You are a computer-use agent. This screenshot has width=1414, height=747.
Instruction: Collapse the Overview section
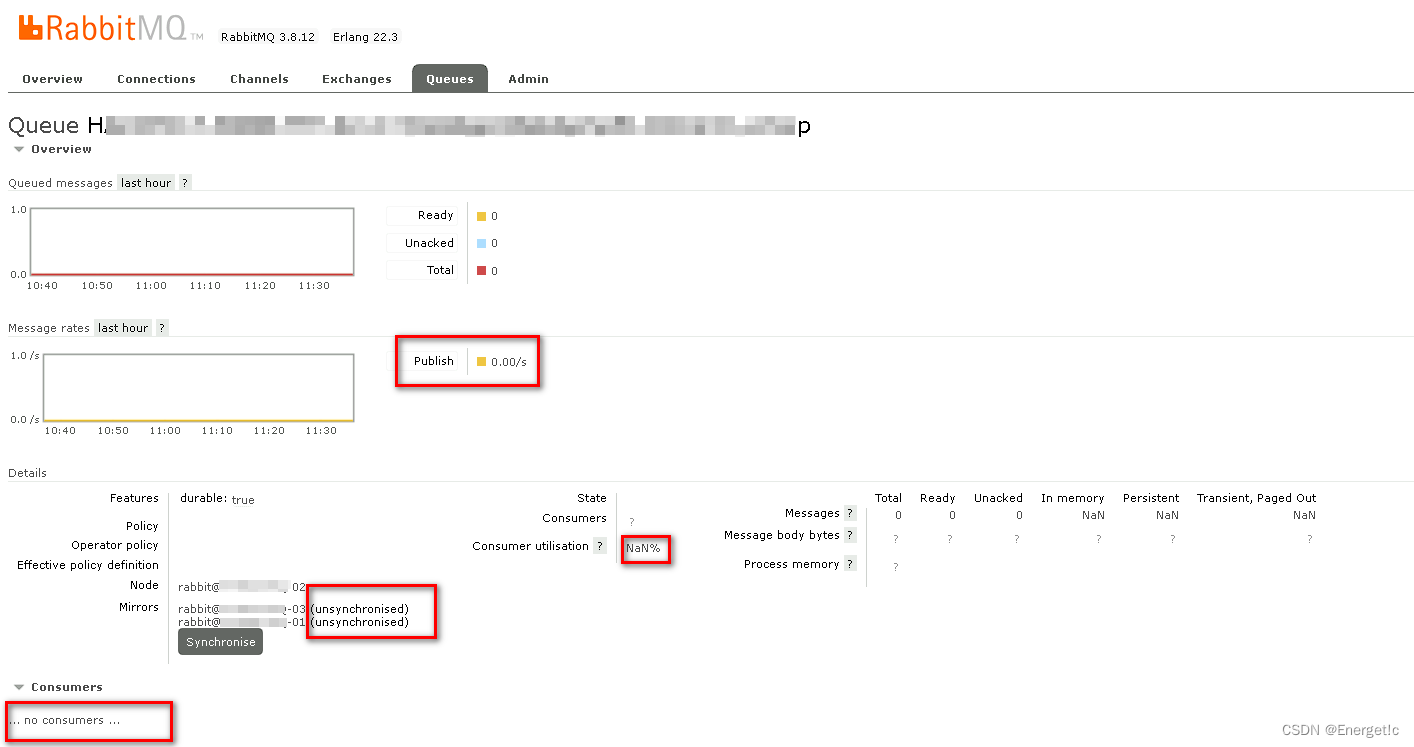pyautogui.click(x=53, y=149)
